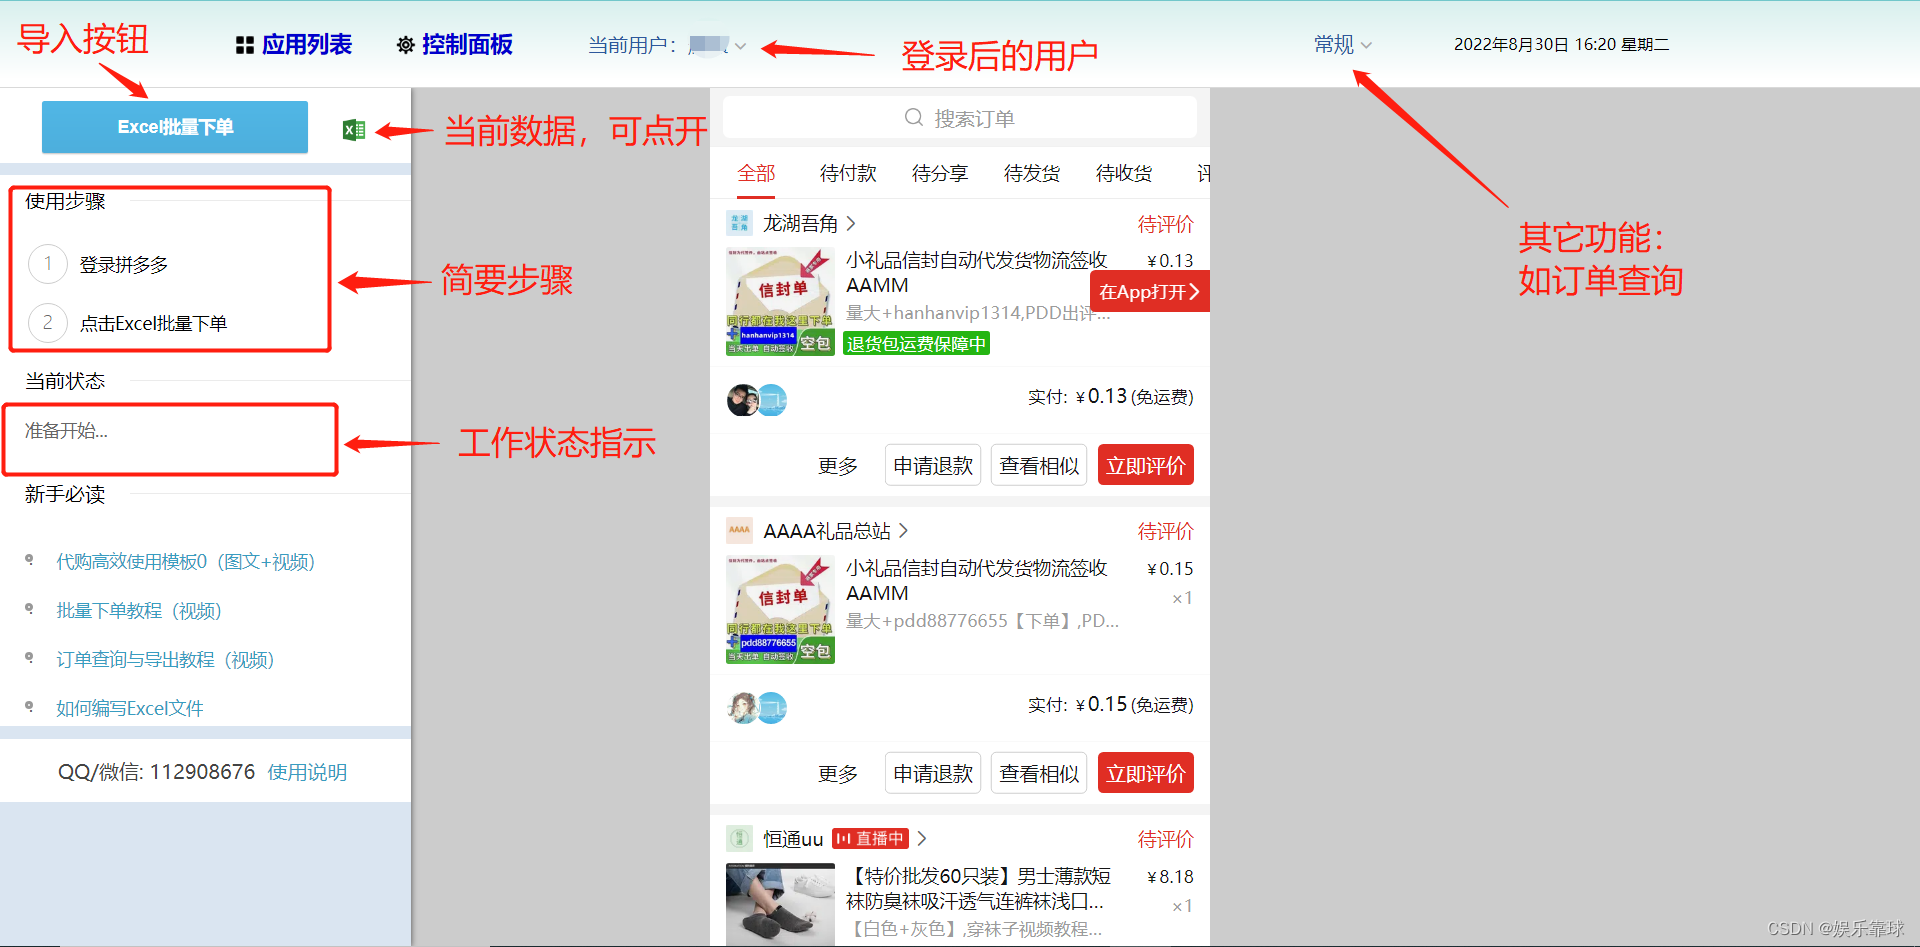Switch to the 待发货 tab
The width and height of the screenshot is (1920, 947).
point(1032,174)
